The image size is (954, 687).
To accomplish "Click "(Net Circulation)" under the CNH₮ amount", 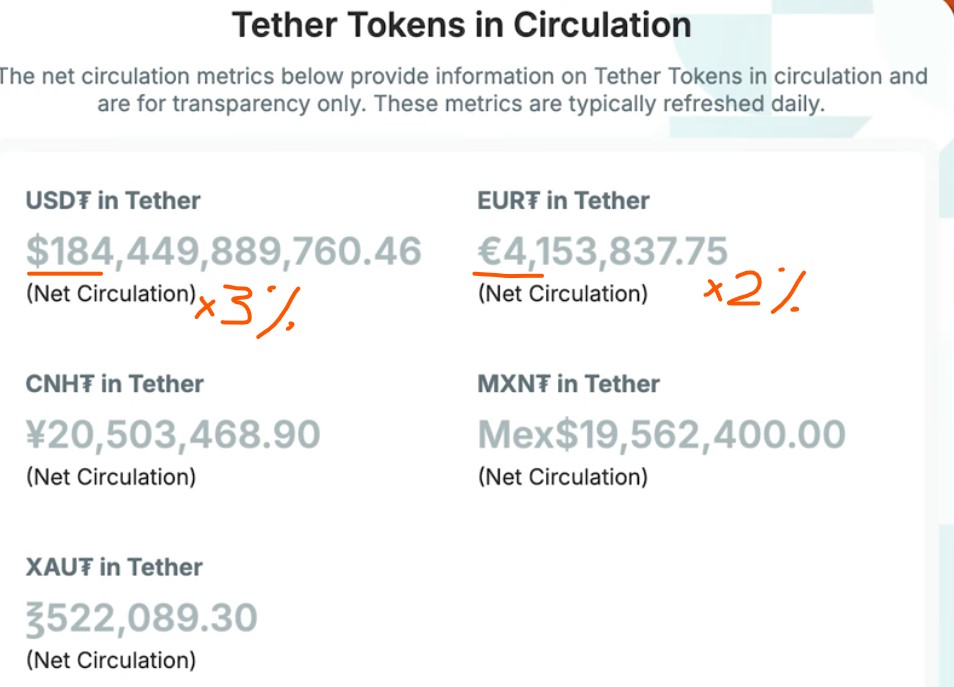I will point(110,477).
